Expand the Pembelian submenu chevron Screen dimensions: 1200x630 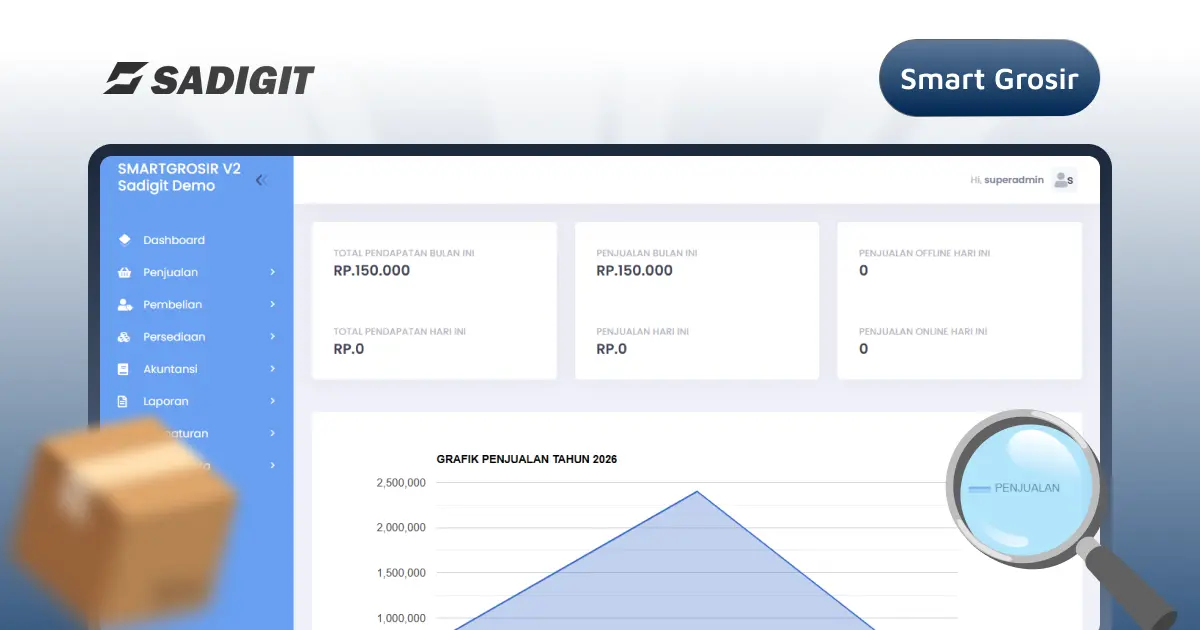tap(272, 304)
